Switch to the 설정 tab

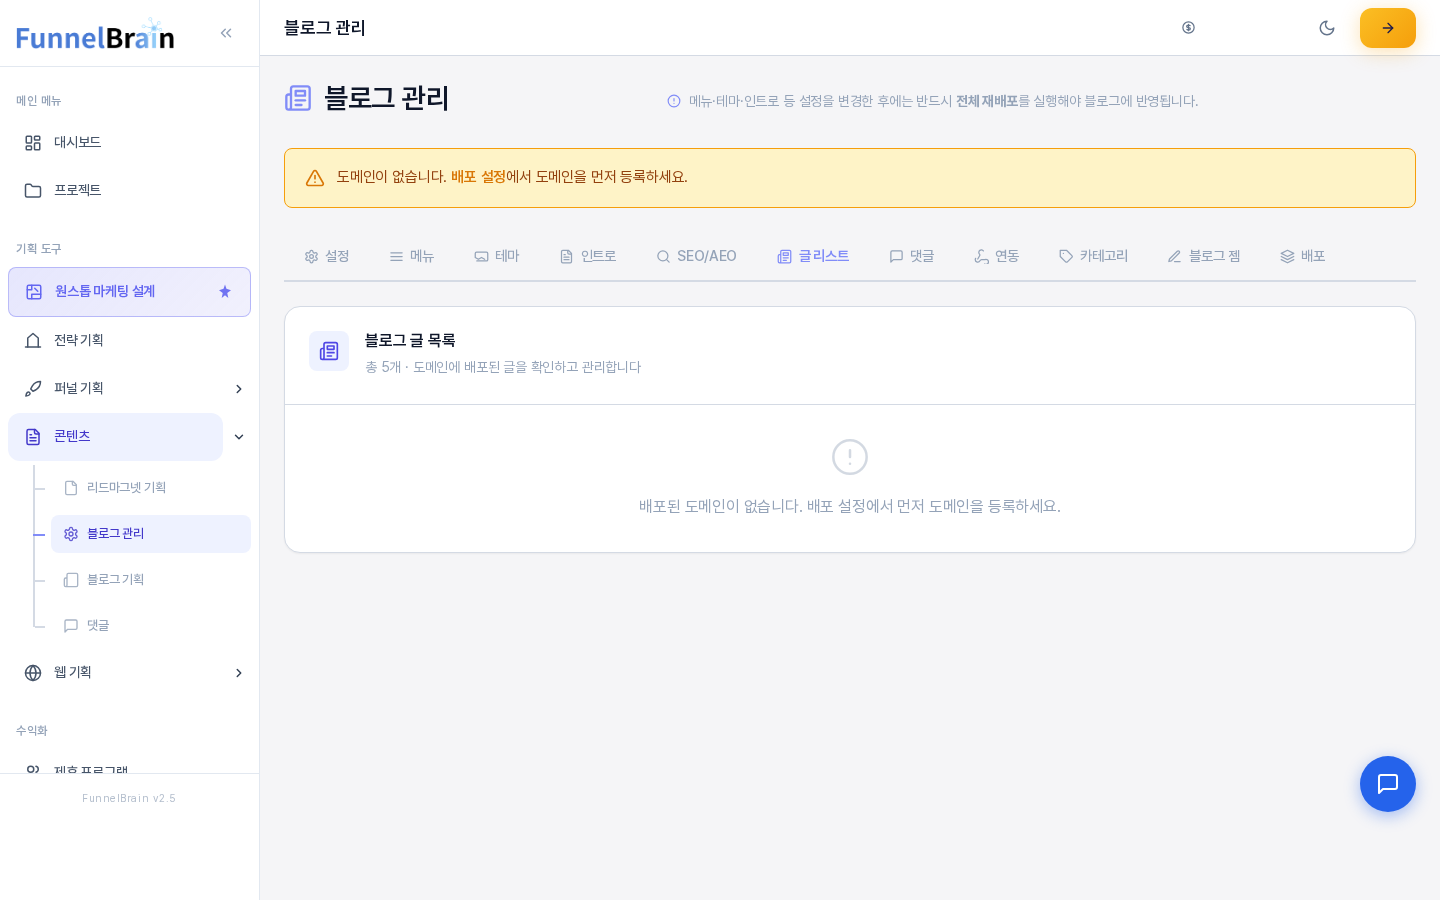327,257
